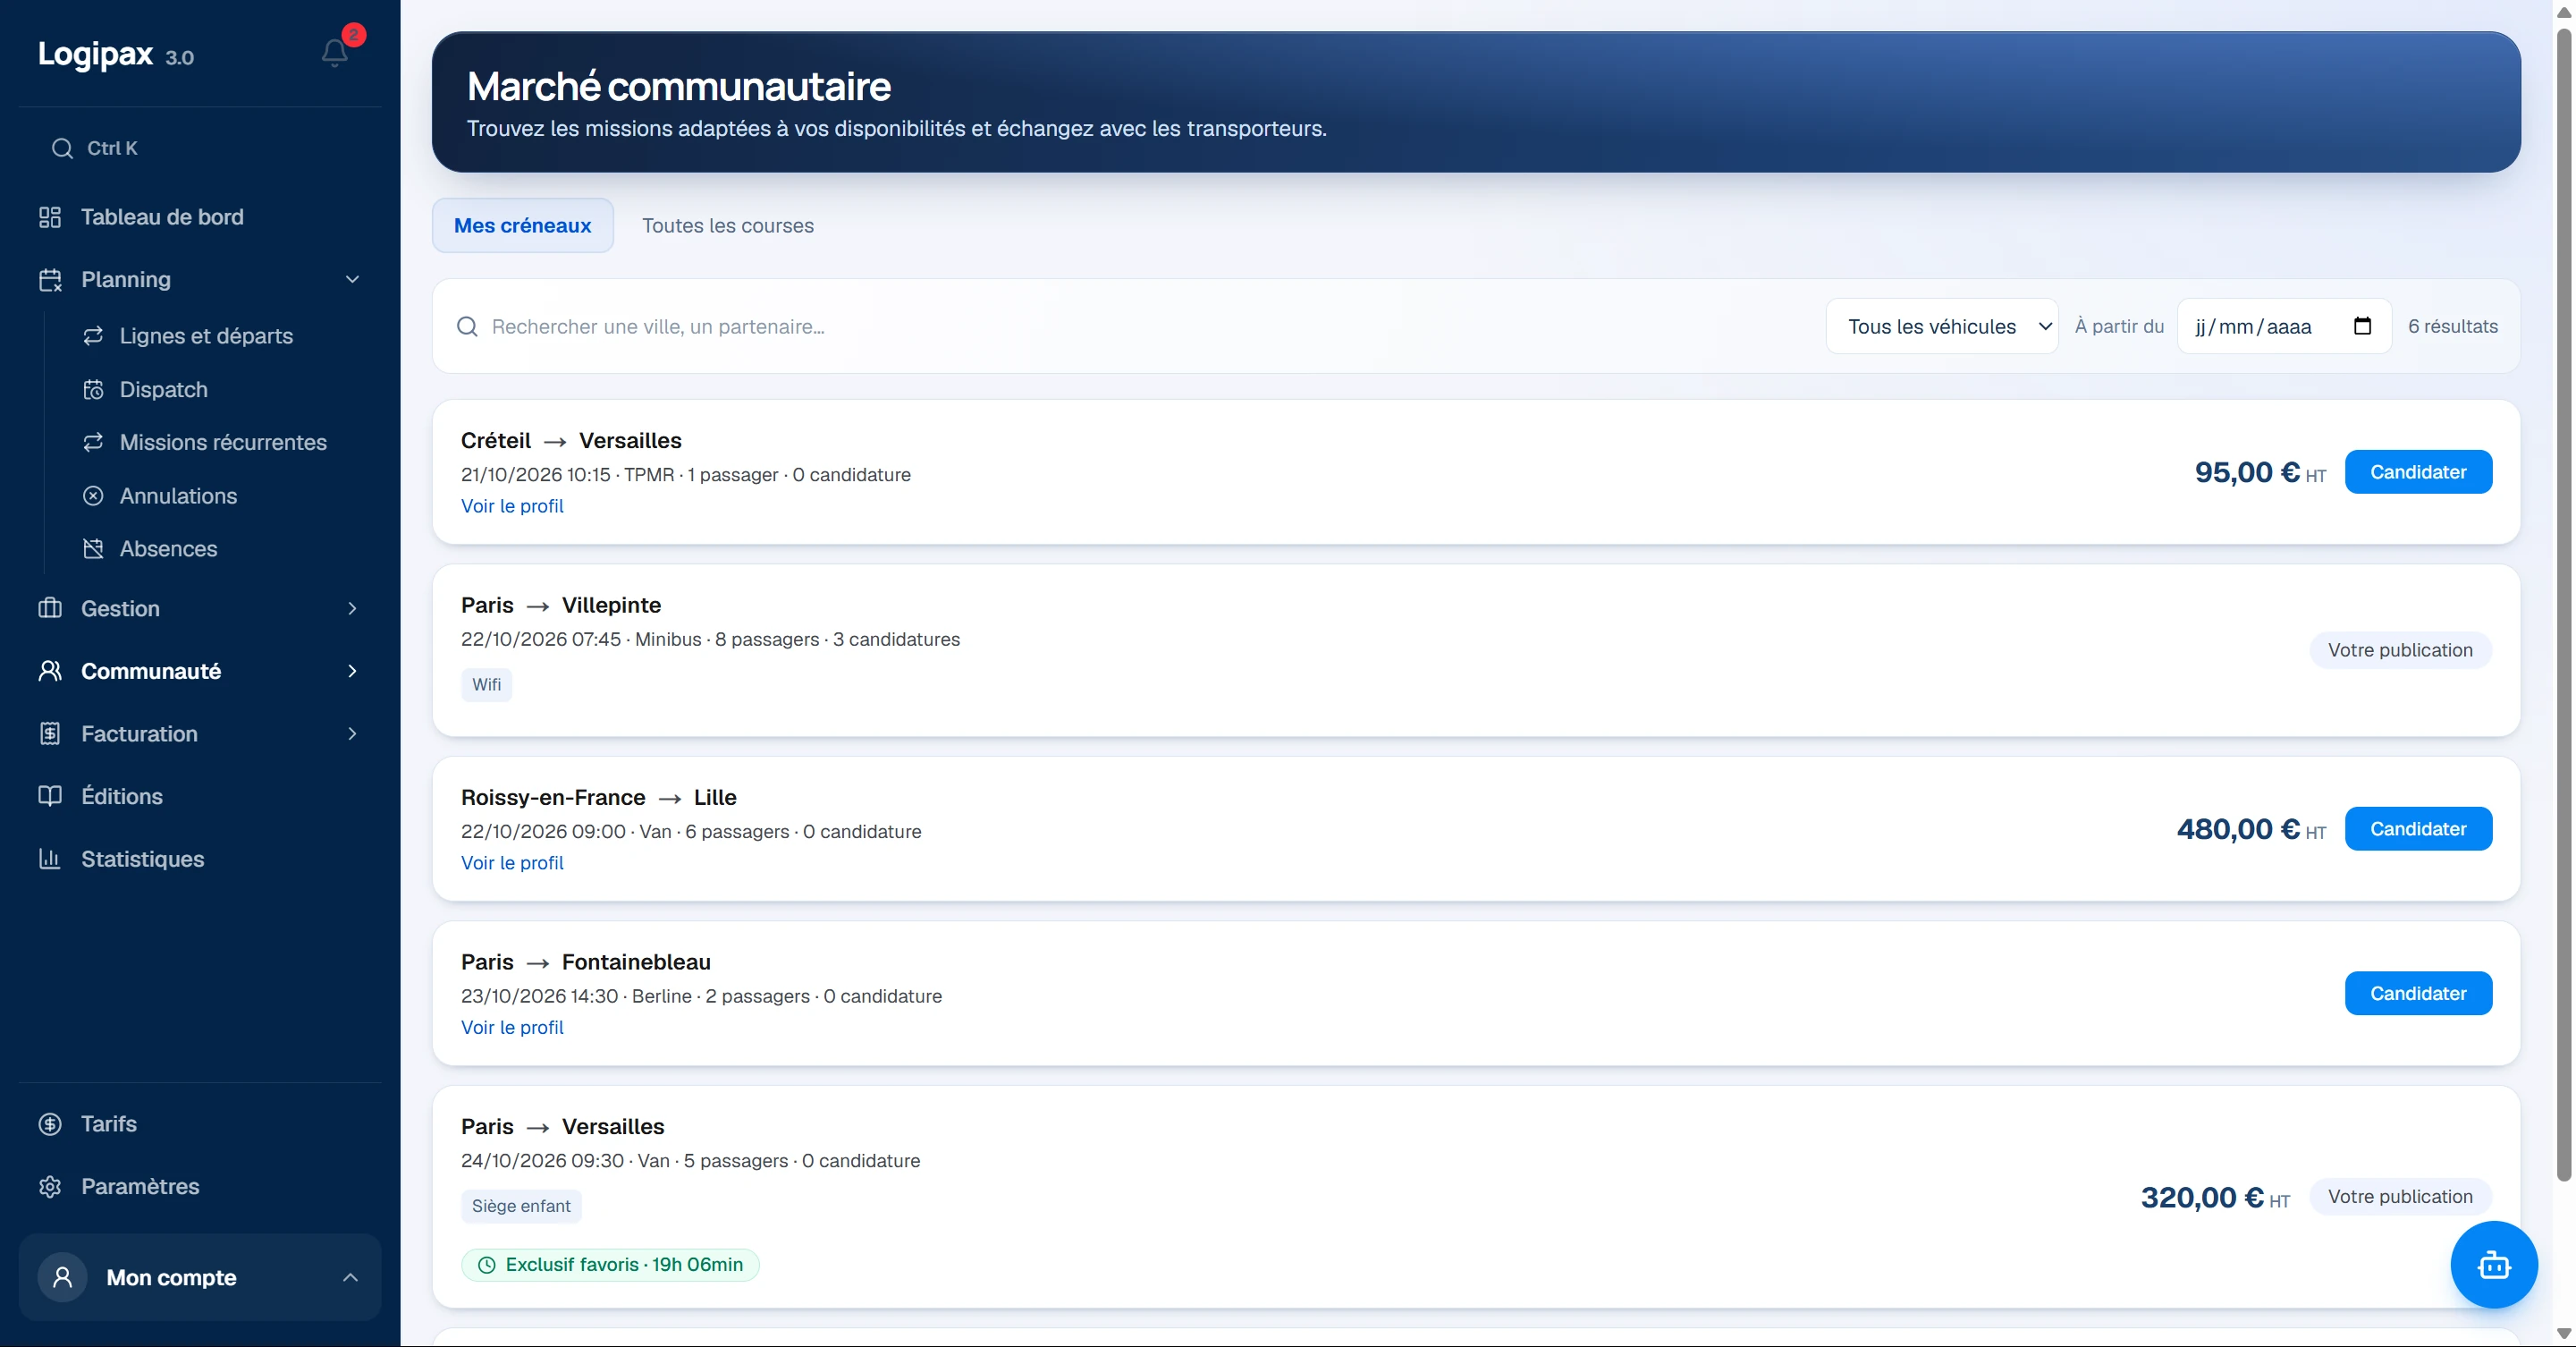Candidater for the Paris to Fontainebleau ride

pyautogui.click(x=2417, y=993)
